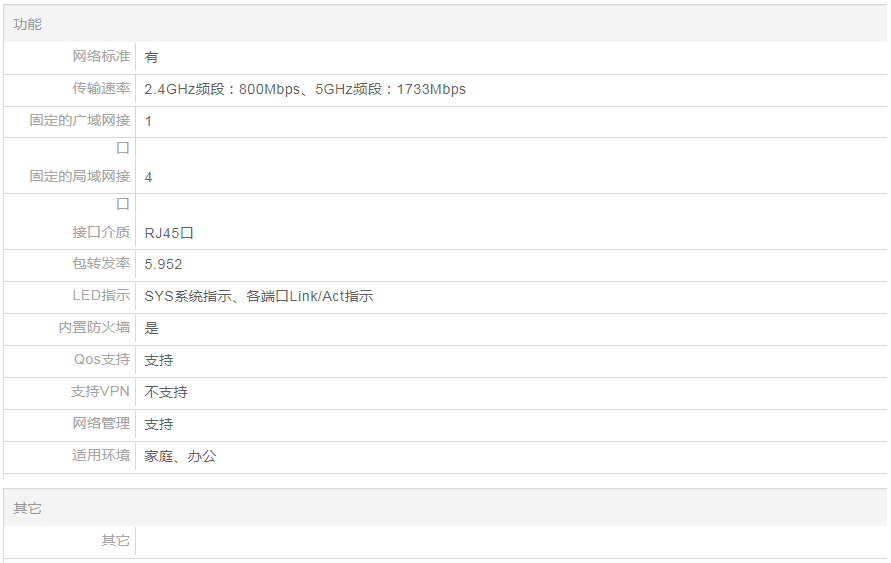Click the 传输速率 label

[x=101, y=88]
